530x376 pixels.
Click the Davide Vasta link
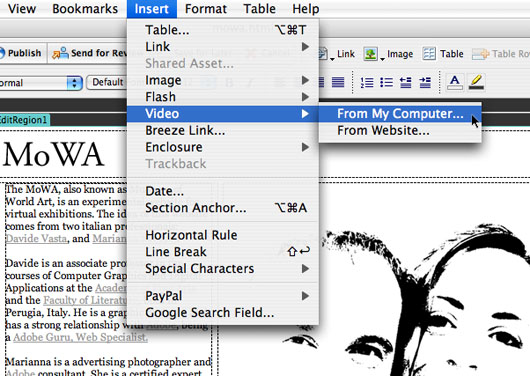(x=36, y=239)
